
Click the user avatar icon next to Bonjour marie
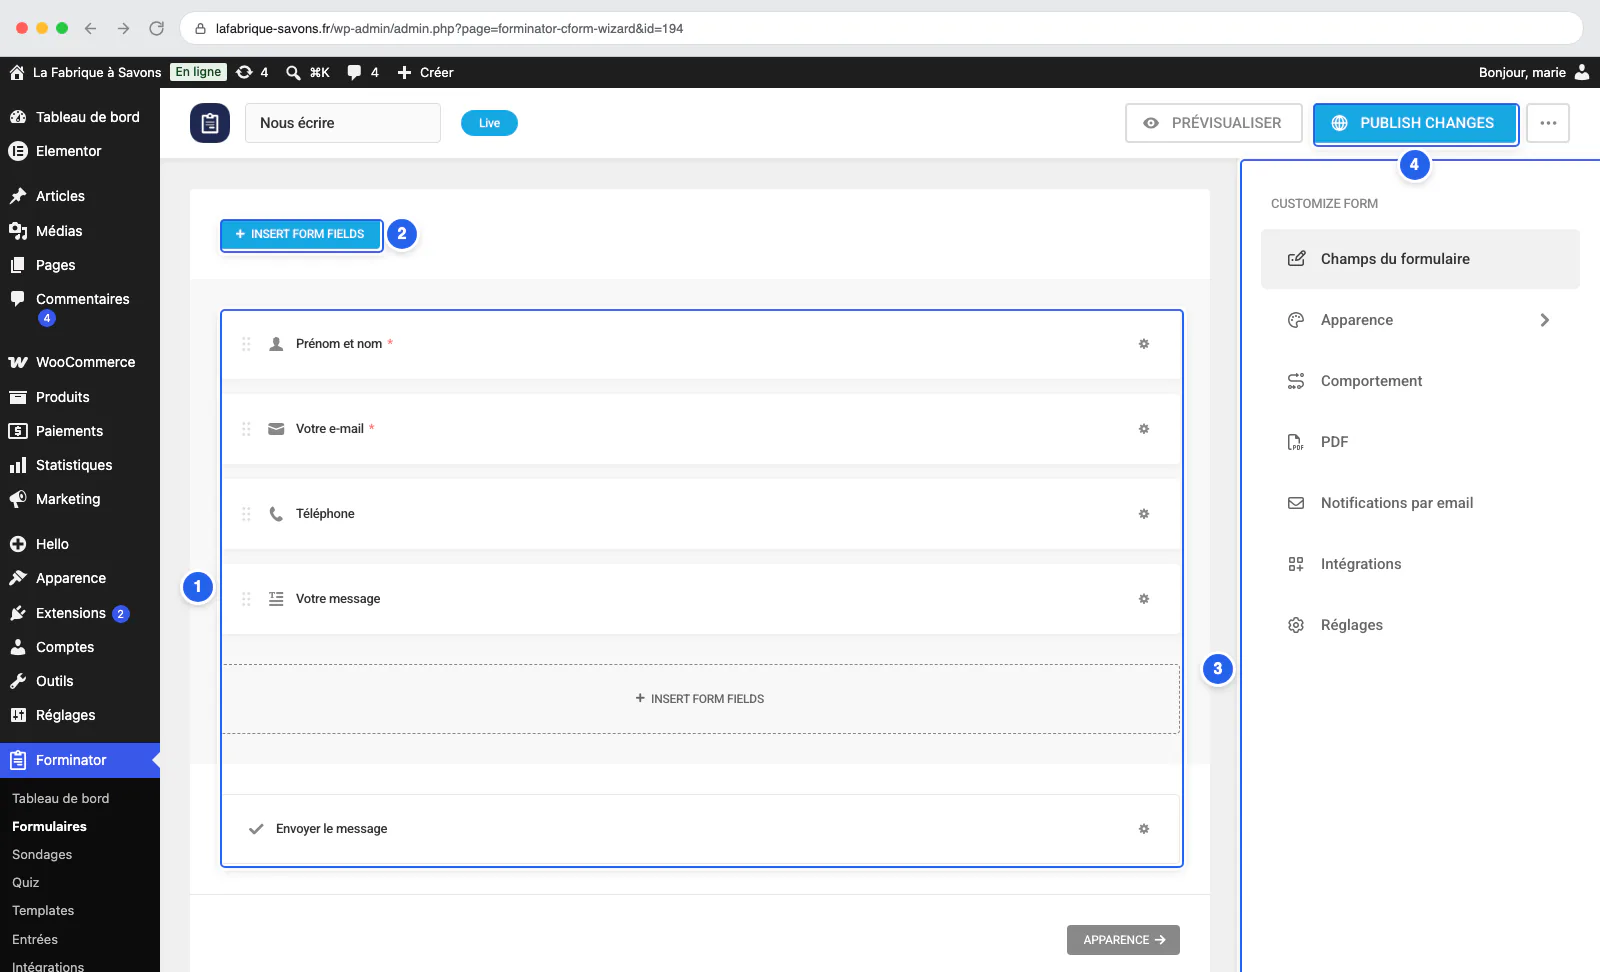point(1582,72)
